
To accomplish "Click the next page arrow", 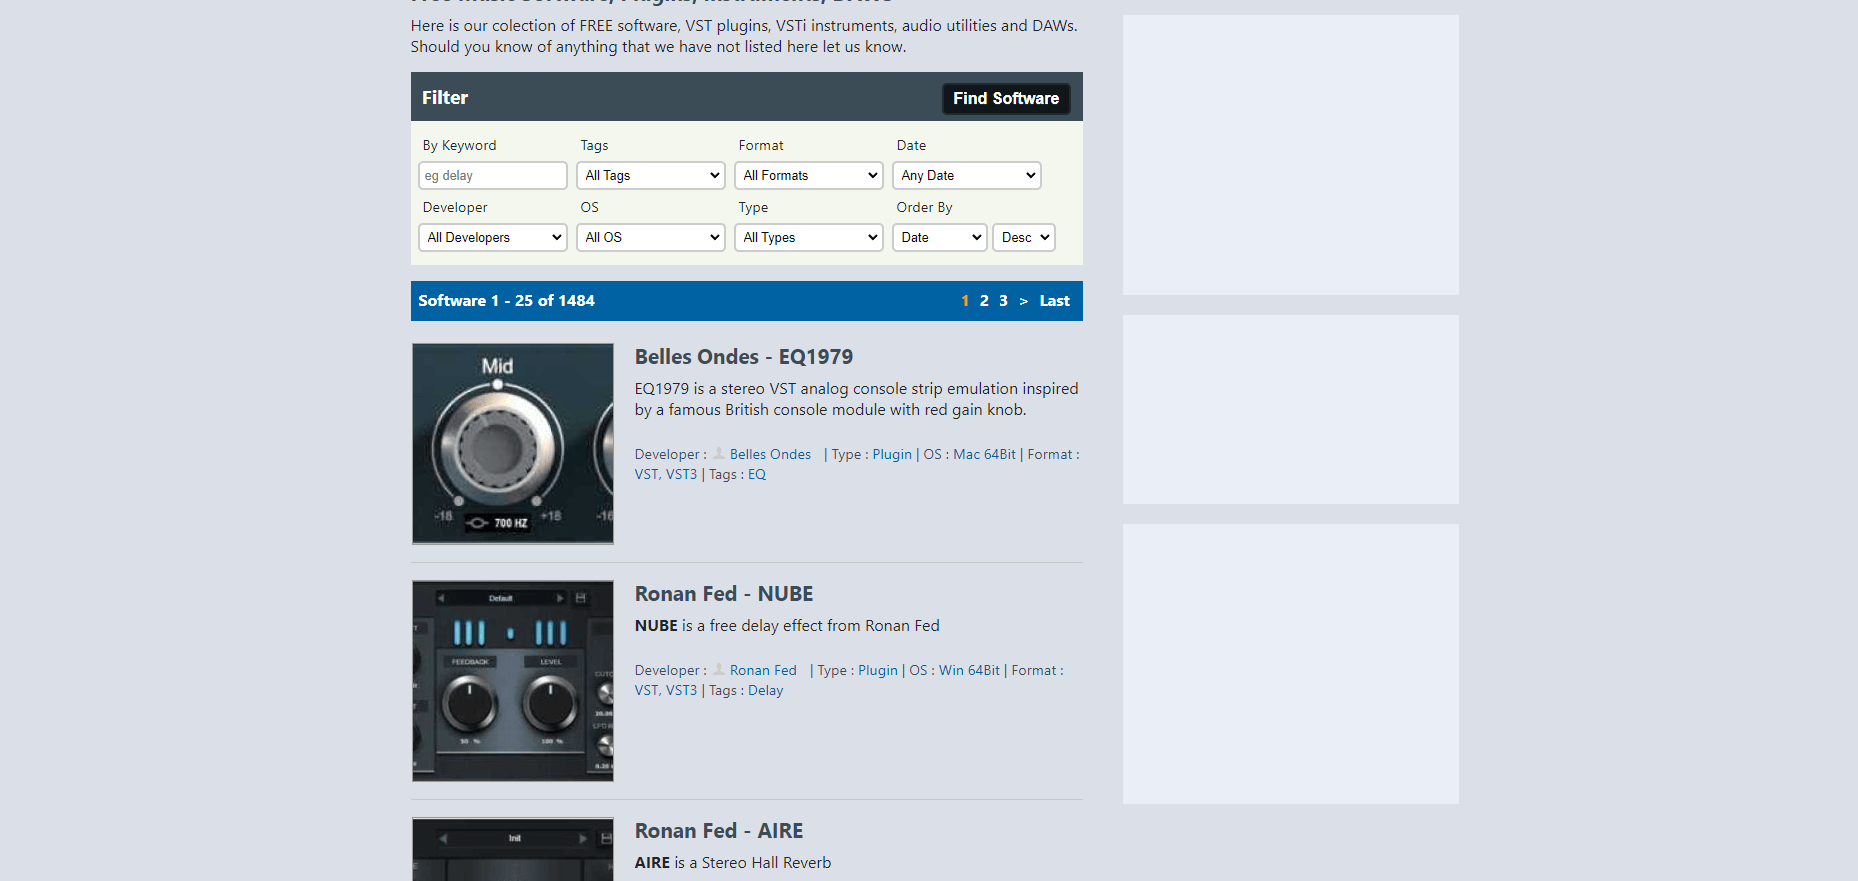I will 1023,301.
